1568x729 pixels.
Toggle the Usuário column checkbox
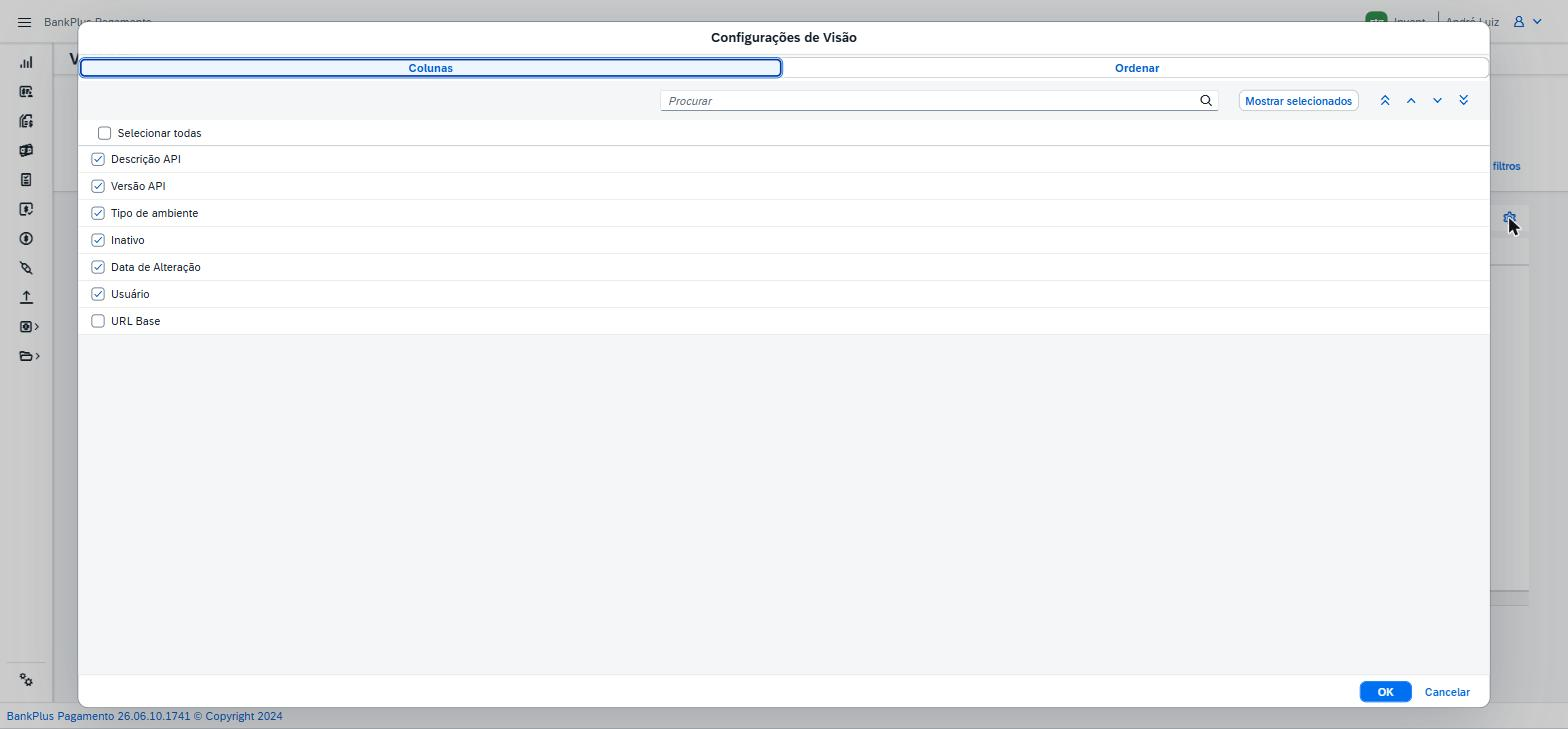click(98, 294)
